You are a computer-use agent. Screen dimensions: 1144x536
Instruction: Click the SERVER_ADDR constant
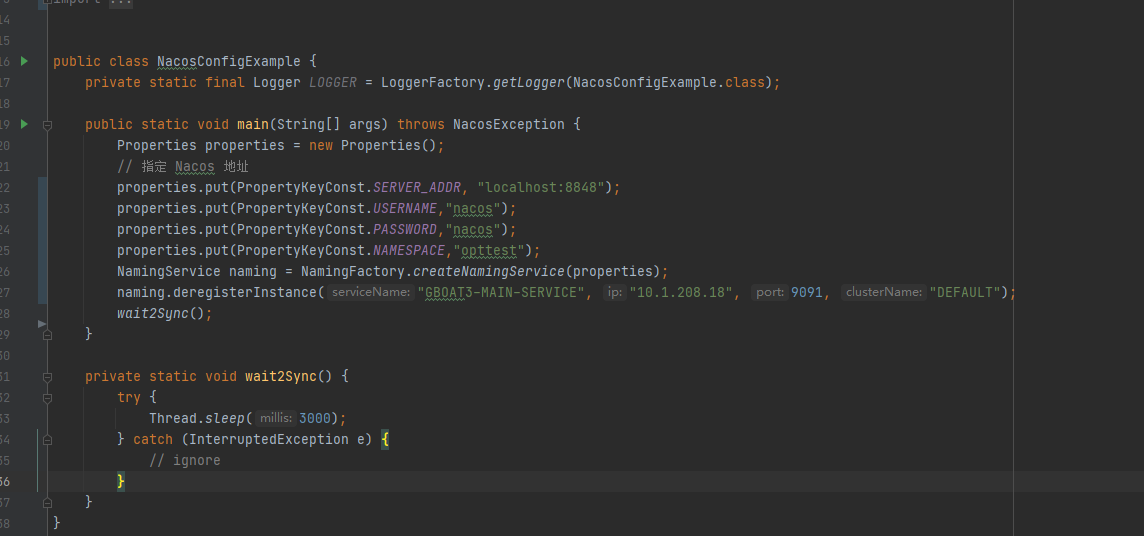(417, 187)
